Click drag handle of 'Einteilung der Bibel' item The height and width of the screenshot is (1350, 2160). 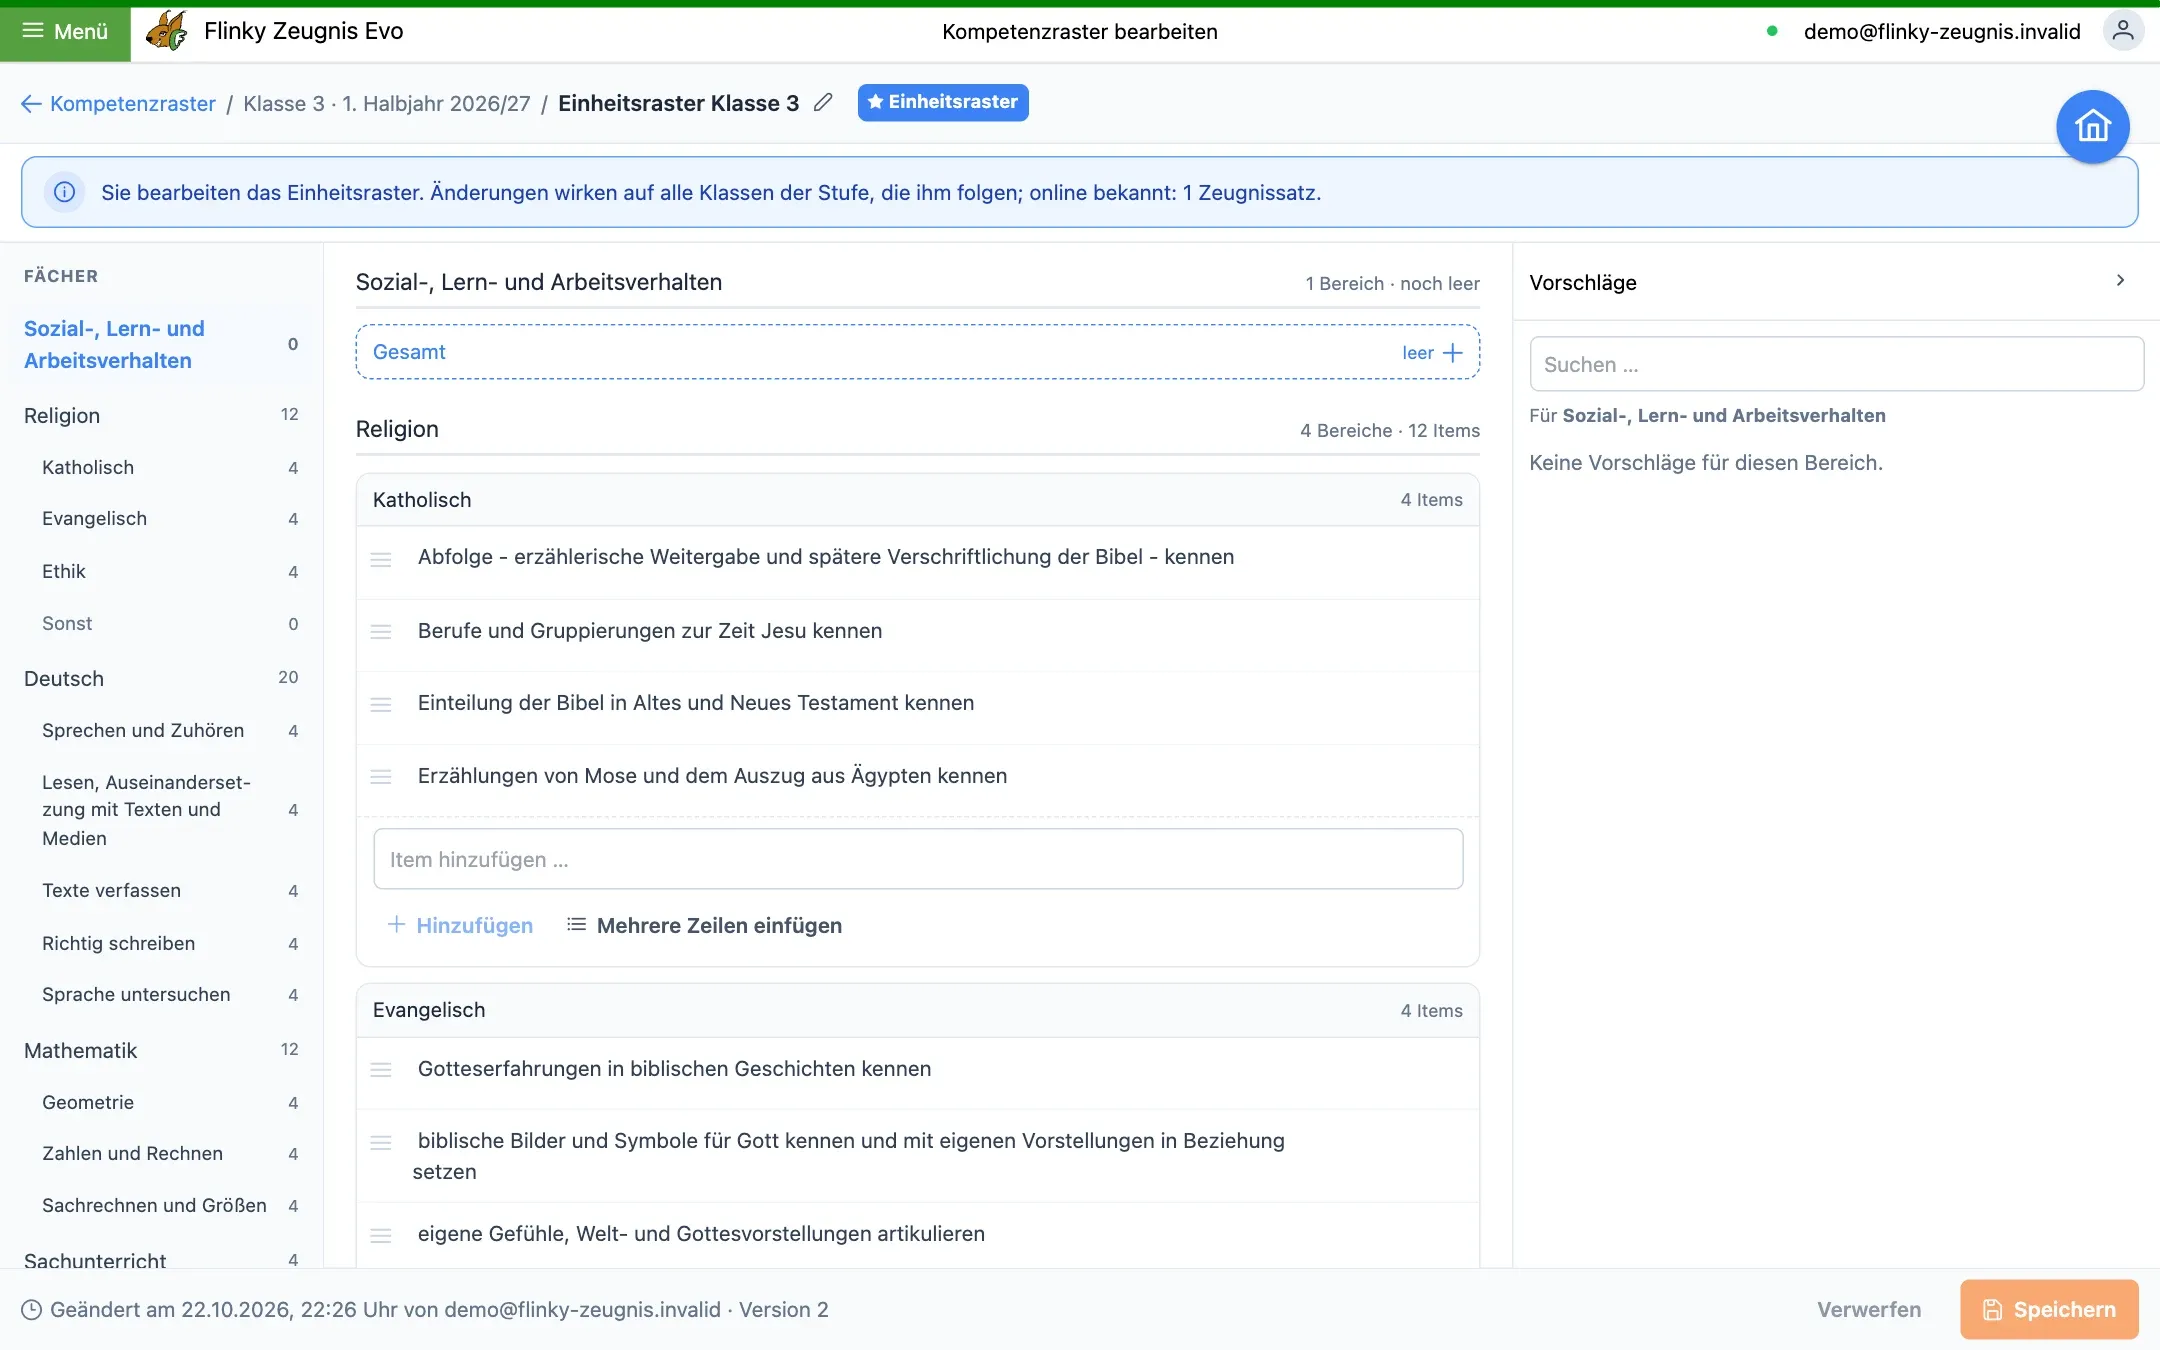coord(381,705)
